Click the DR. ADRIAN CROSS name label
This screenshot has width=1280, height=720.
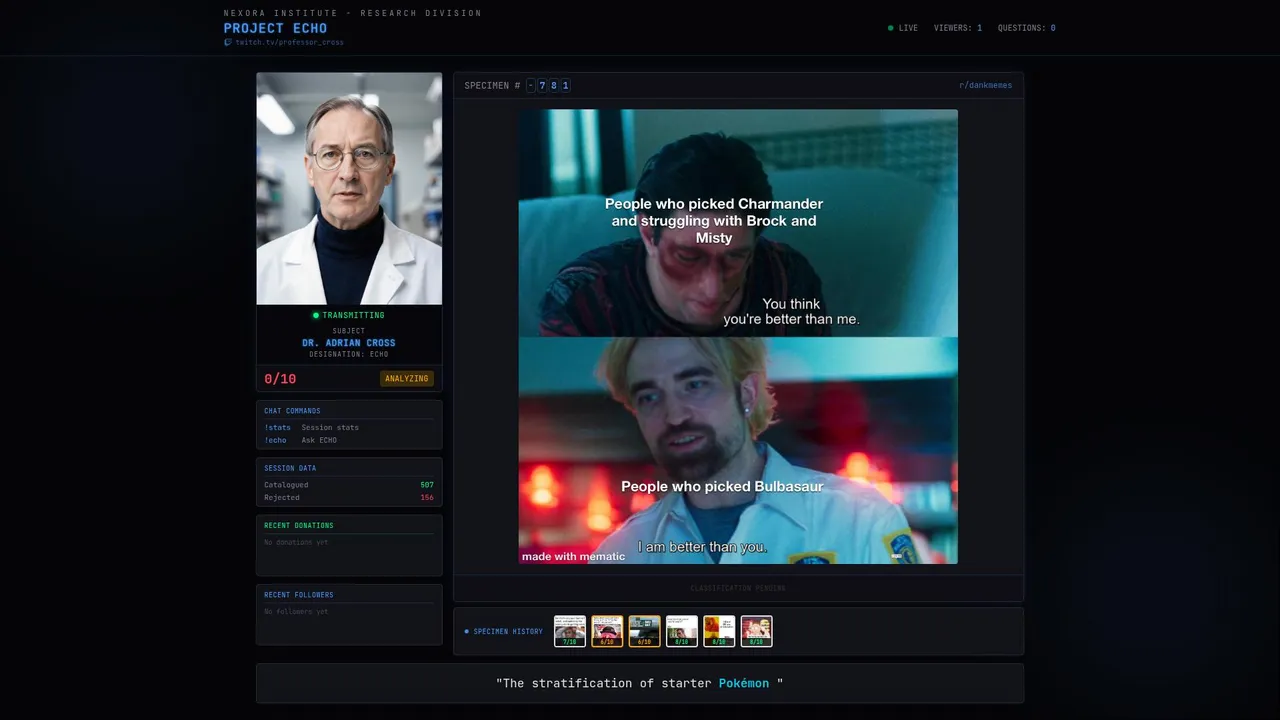click(349, 343)
